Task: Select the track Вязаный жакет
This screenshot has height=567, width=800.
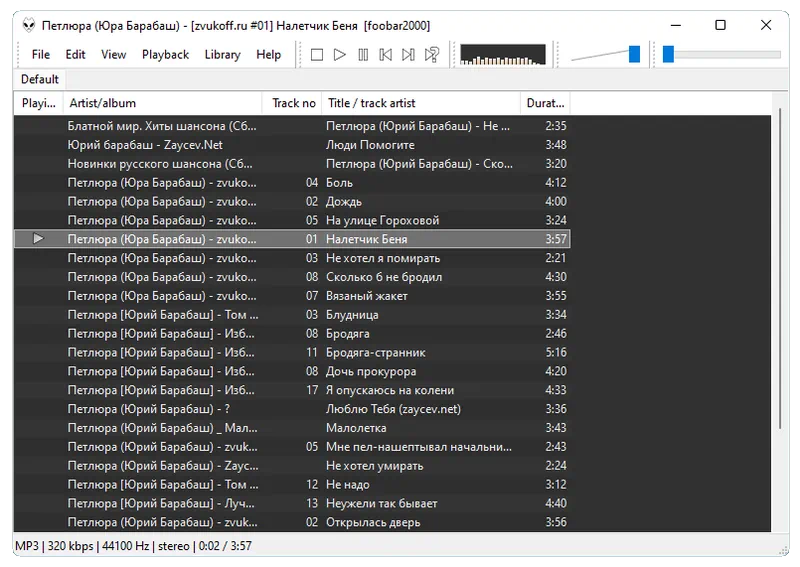Action: coord(366,296)
